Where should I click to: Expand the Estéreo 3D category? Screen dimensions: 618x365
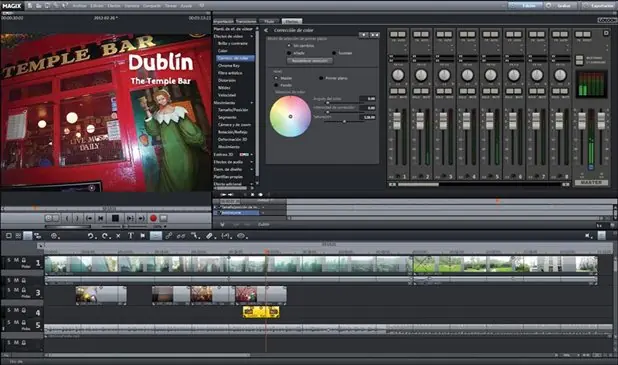tap(252, 155)
